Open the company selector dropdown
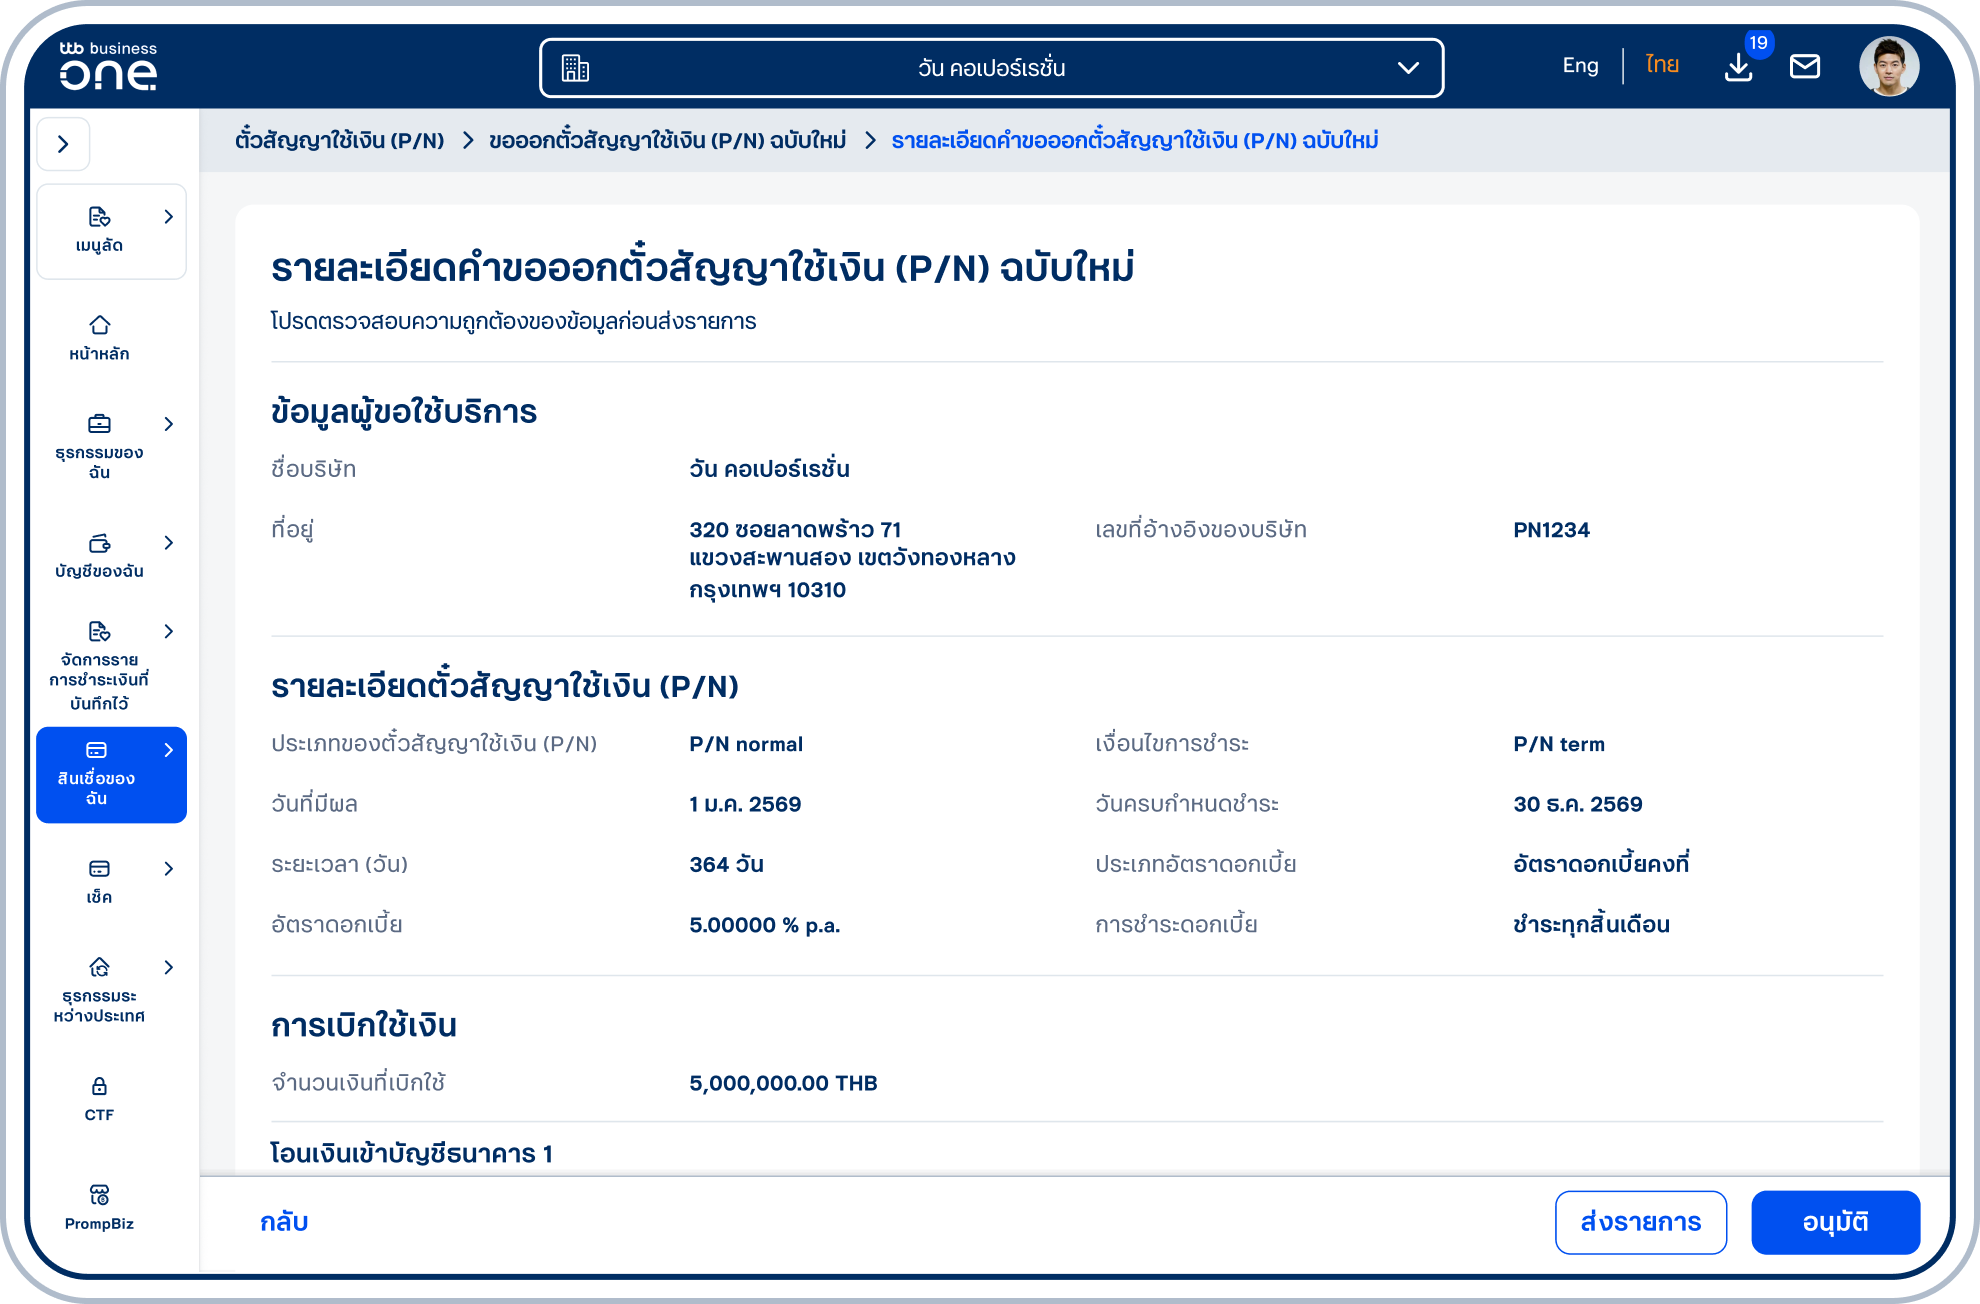This screenshot has width=1980, height=1304. tap(991, 68)
